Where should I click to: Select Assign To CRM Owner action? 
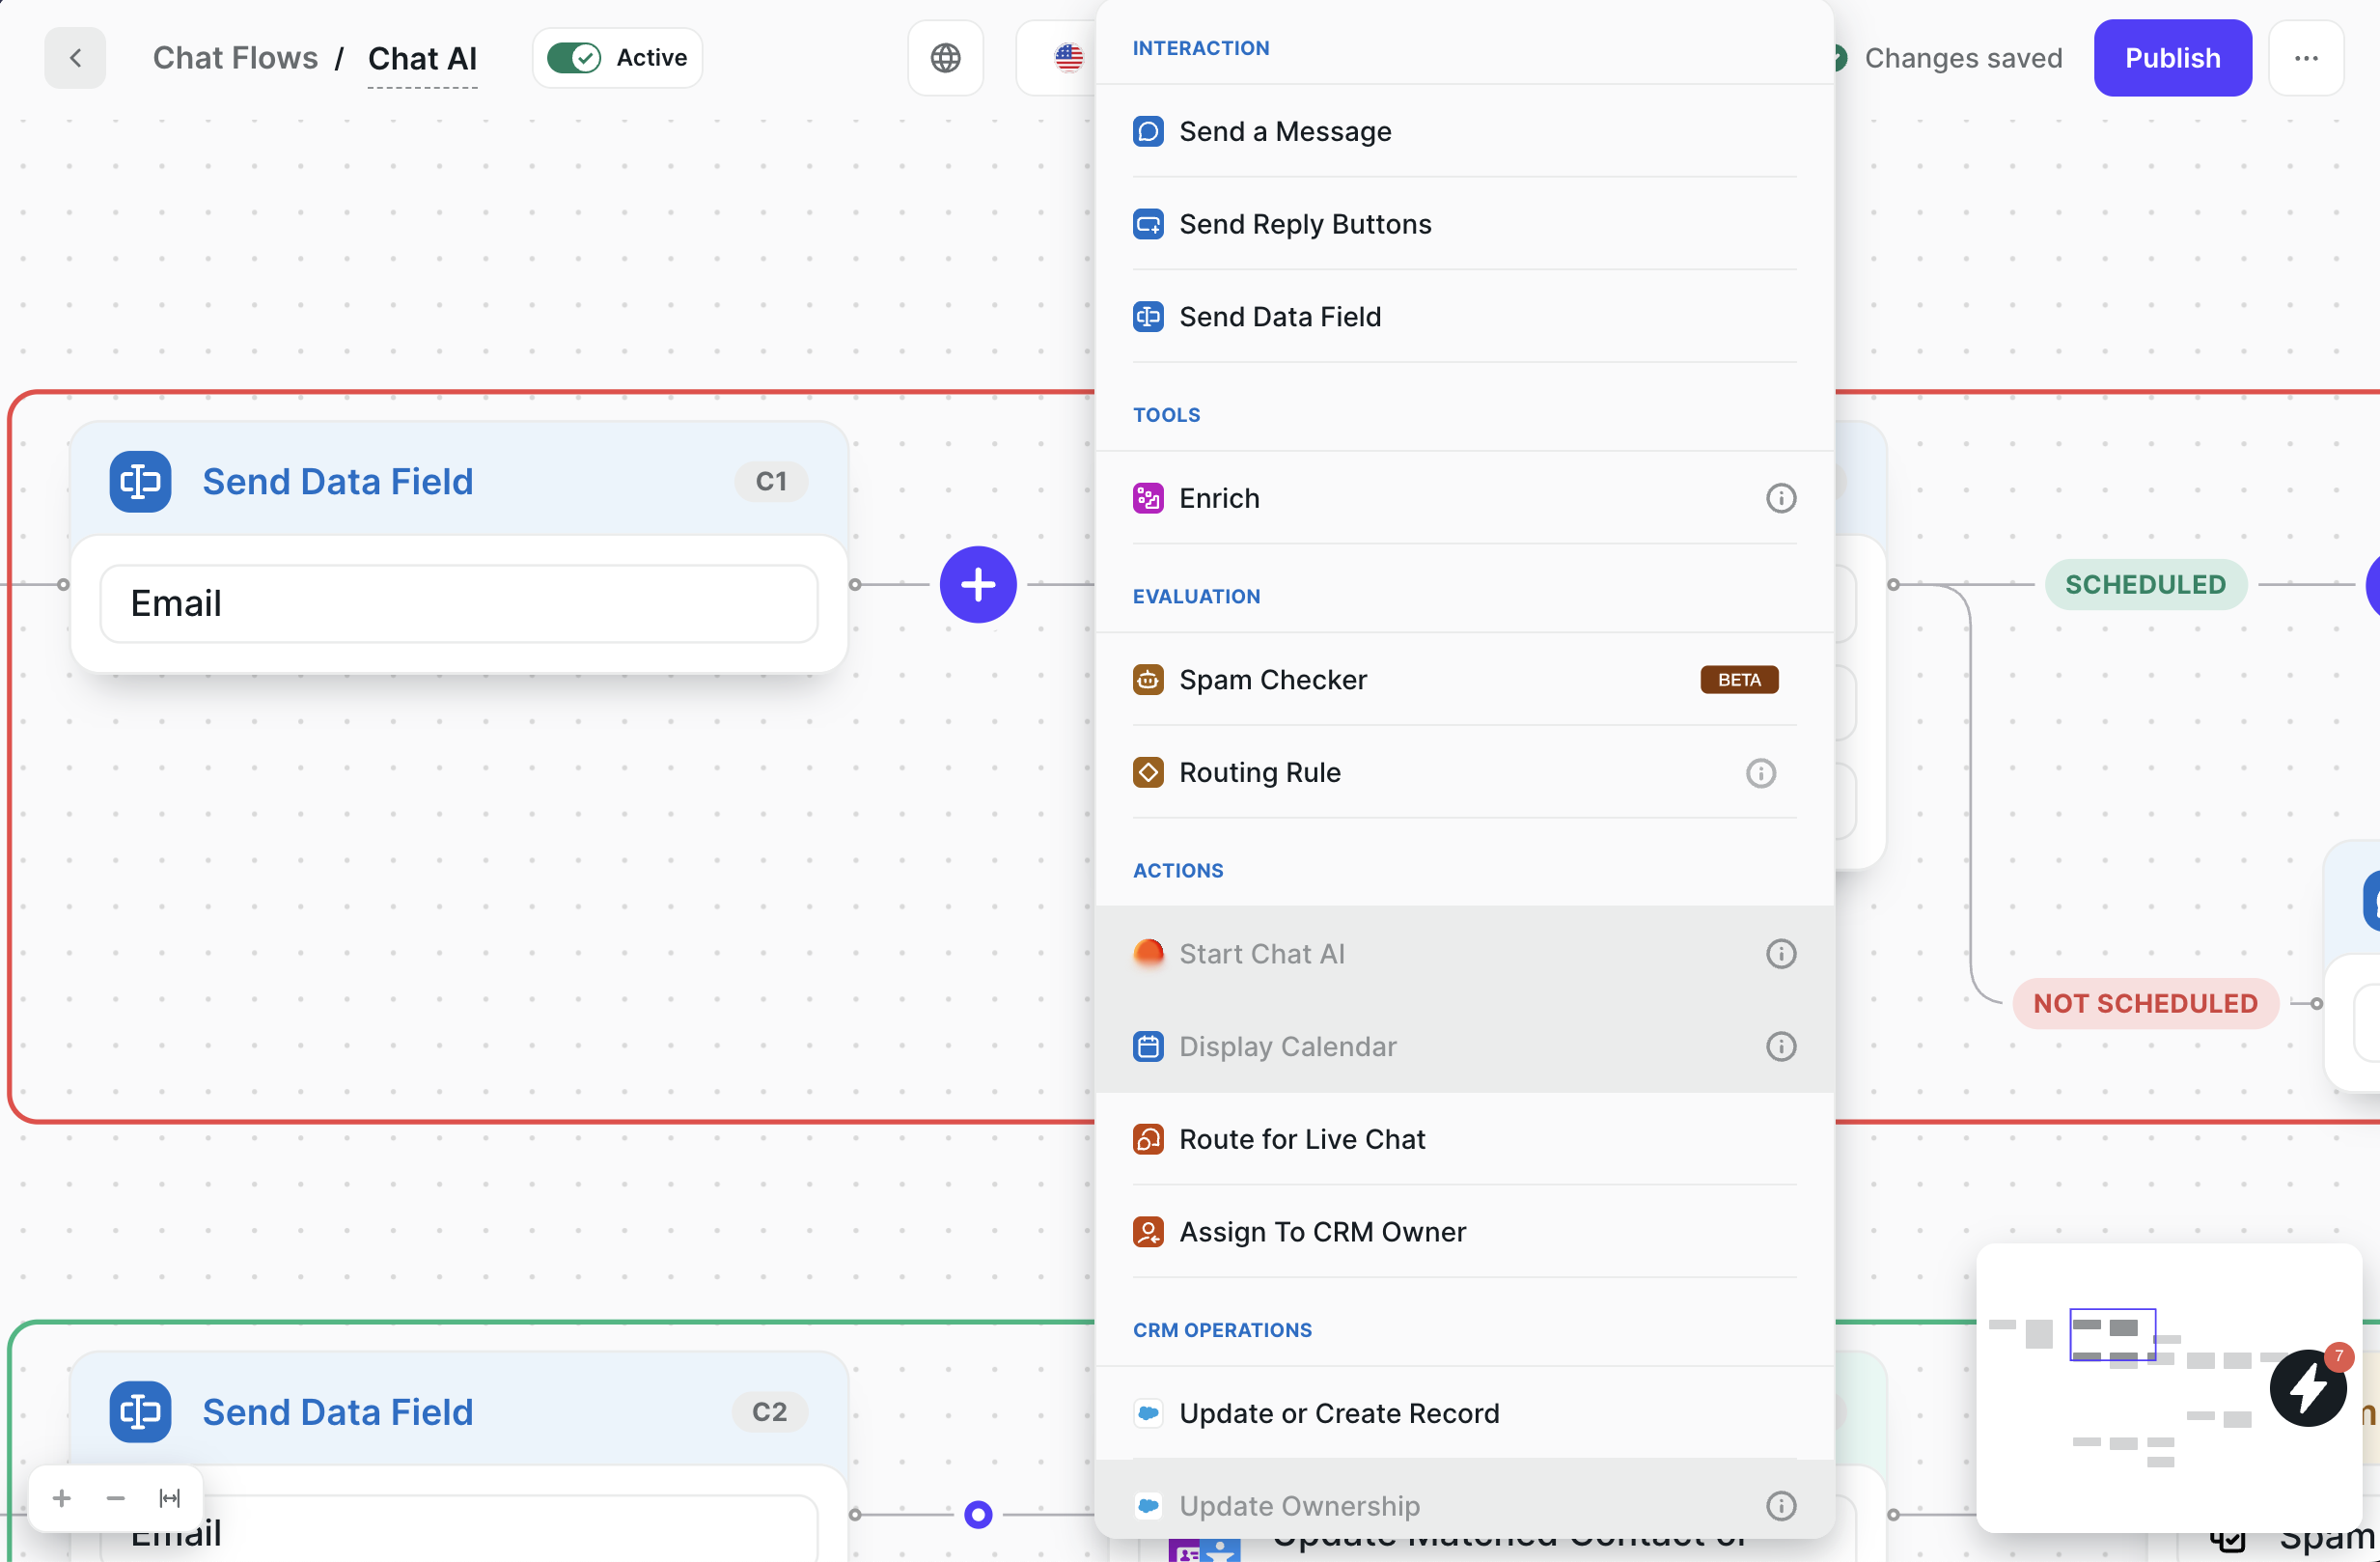tap(1464, 1232)
